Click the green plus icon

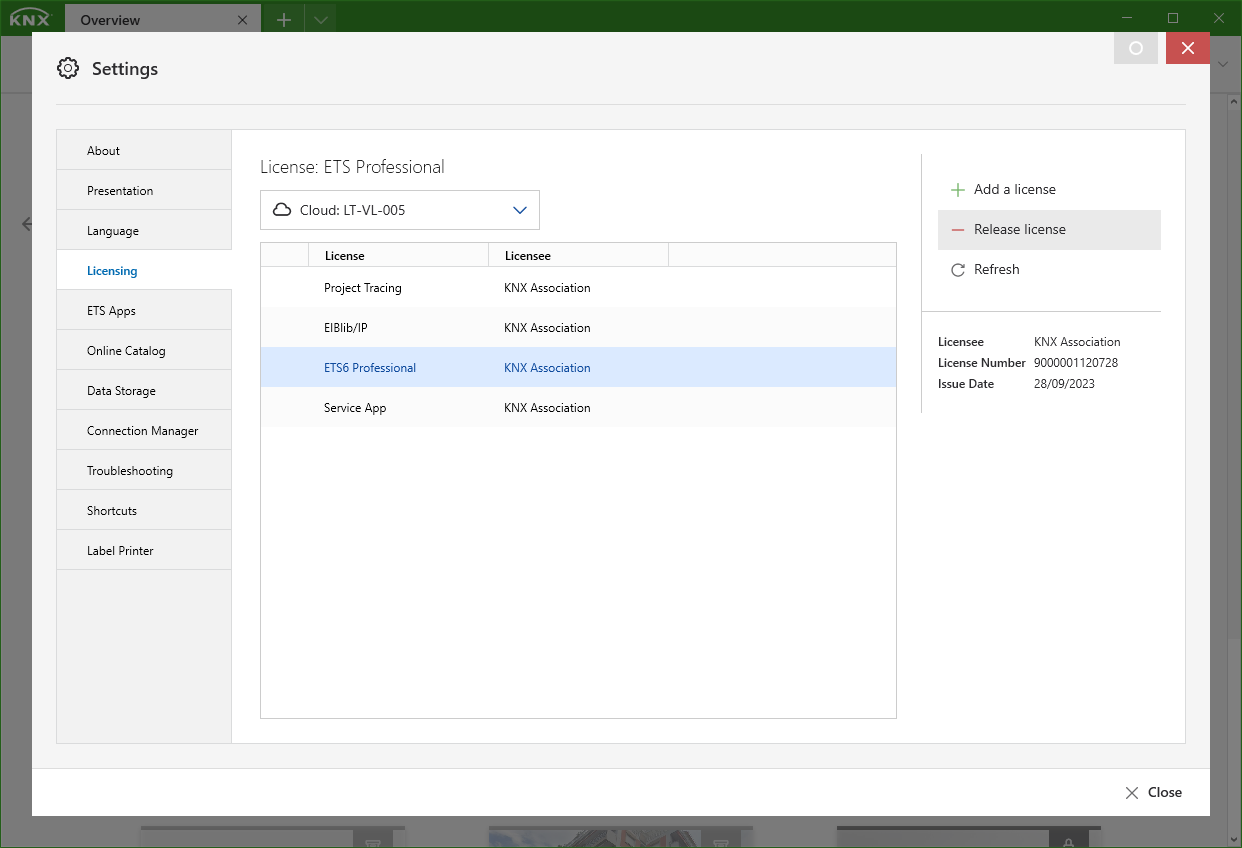pyautogui.click(x=957, y=189)
